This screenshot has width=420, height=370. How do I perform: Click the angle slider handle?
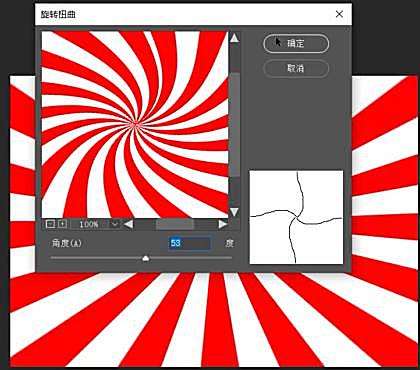[145, 258]
